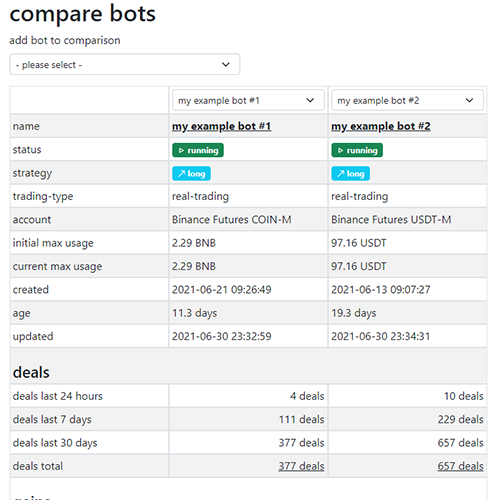500x500 pixels.
Task: Open the '377 deals' total link
Action: [301, 466]
